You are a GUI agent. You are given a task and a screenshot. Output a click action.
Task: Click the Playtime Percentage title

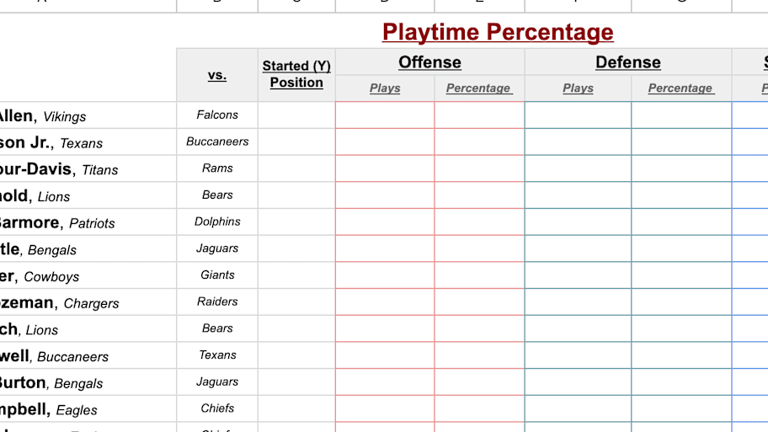(497, 32)
